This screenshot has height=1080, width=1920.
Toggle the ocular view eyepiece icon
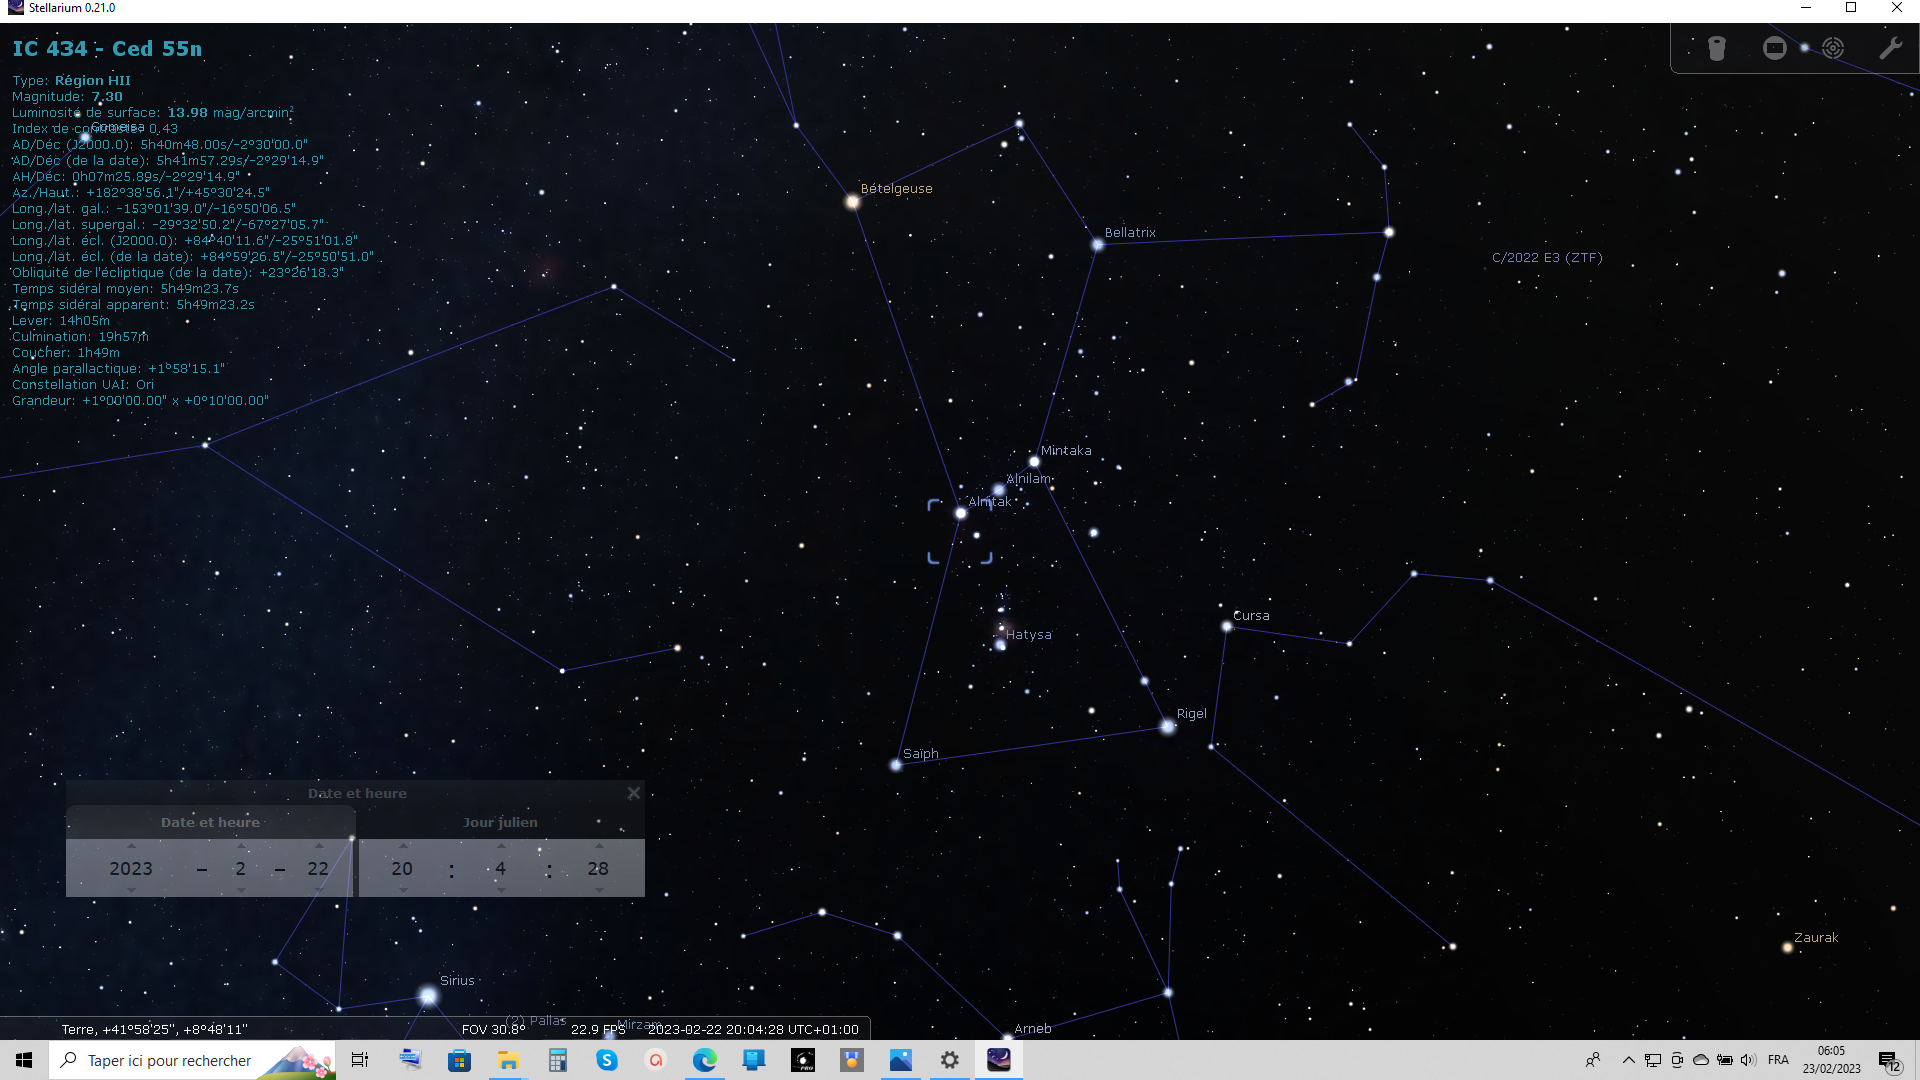(x=1716, y=48)
